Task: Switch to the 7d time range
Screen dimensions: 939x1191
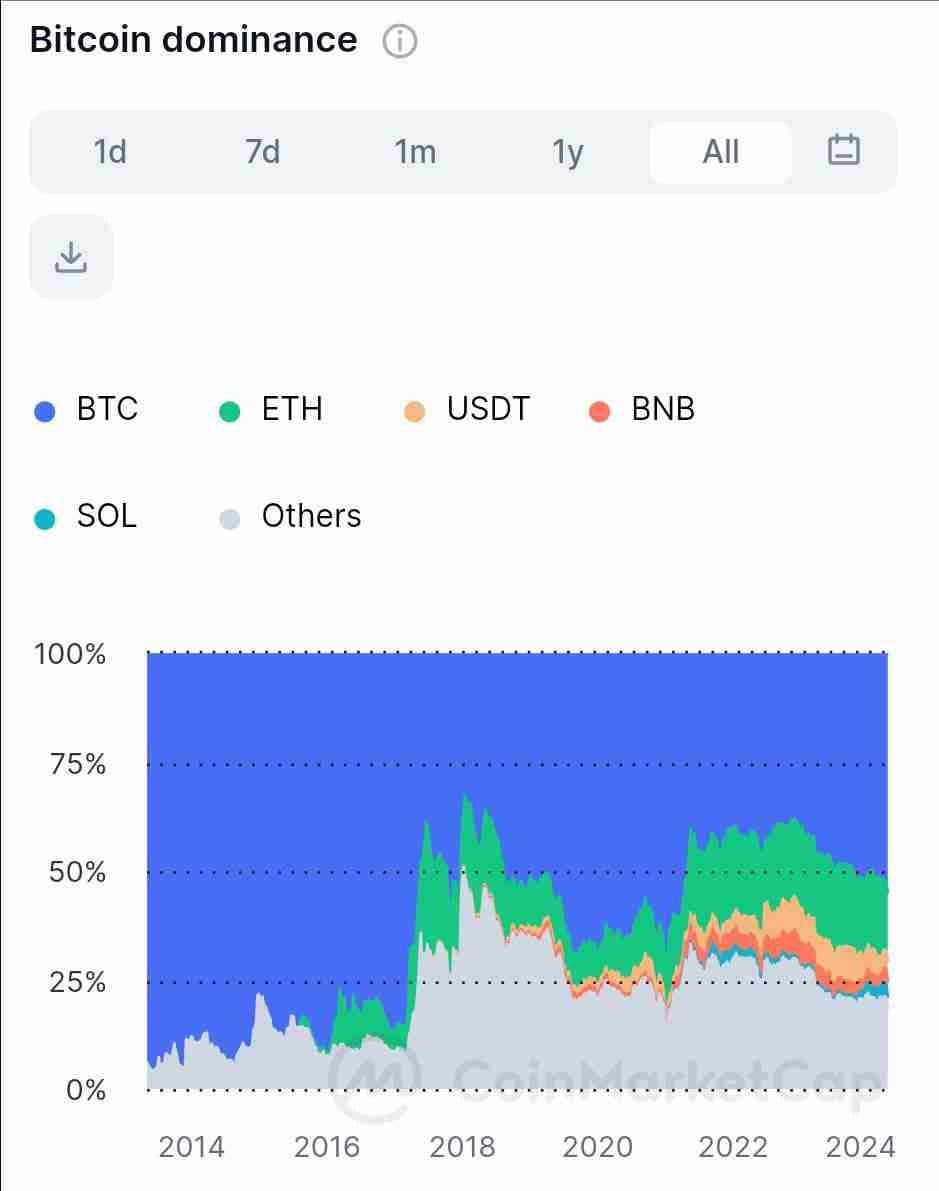Action: tap(262, 152)
